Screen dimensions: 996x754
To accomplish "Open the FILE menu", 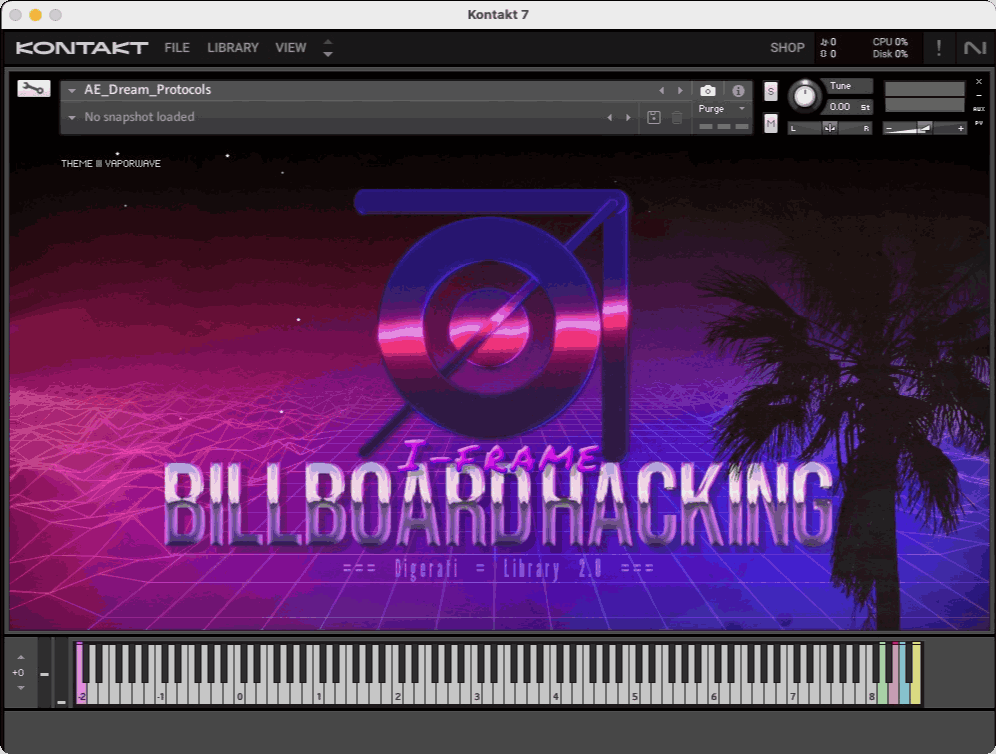I will coord(177,48).
